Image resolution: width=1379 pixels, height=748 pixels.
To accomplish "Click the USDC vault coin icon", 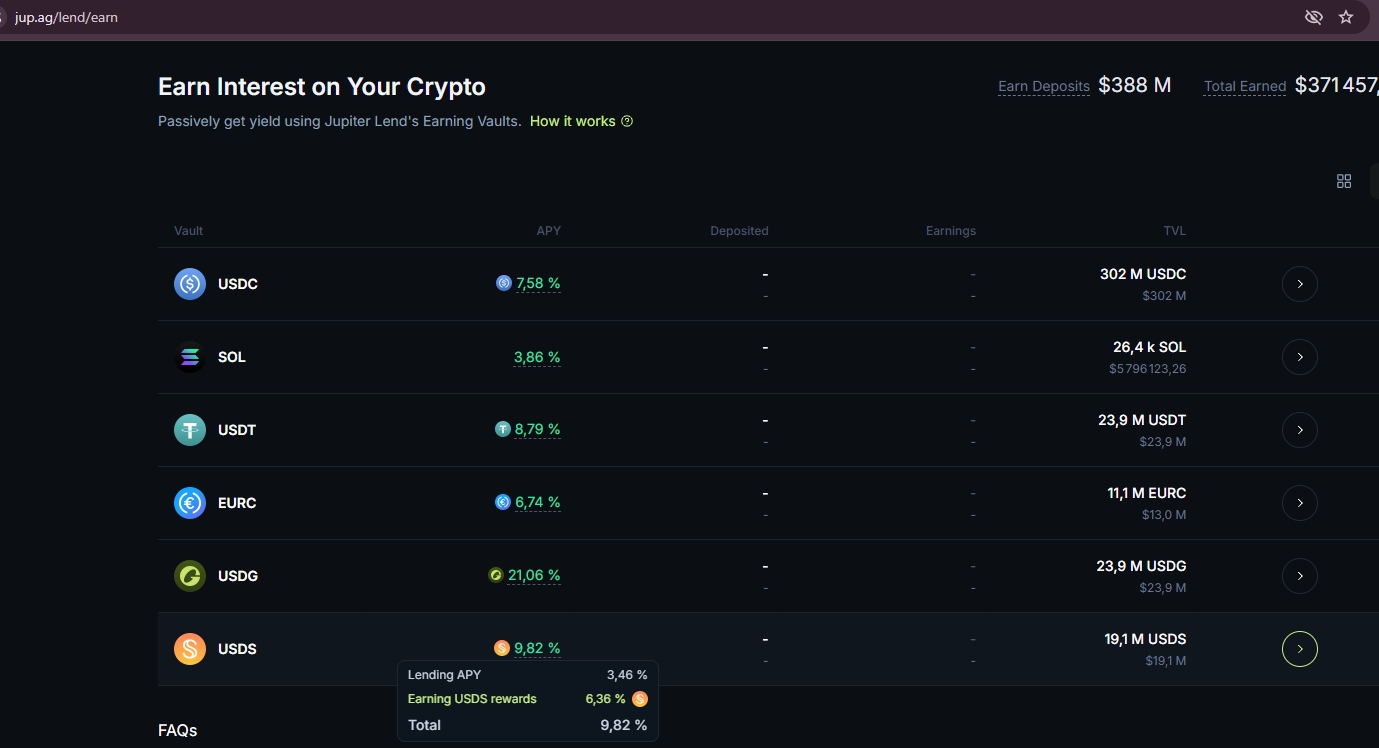I will [190, 284].
